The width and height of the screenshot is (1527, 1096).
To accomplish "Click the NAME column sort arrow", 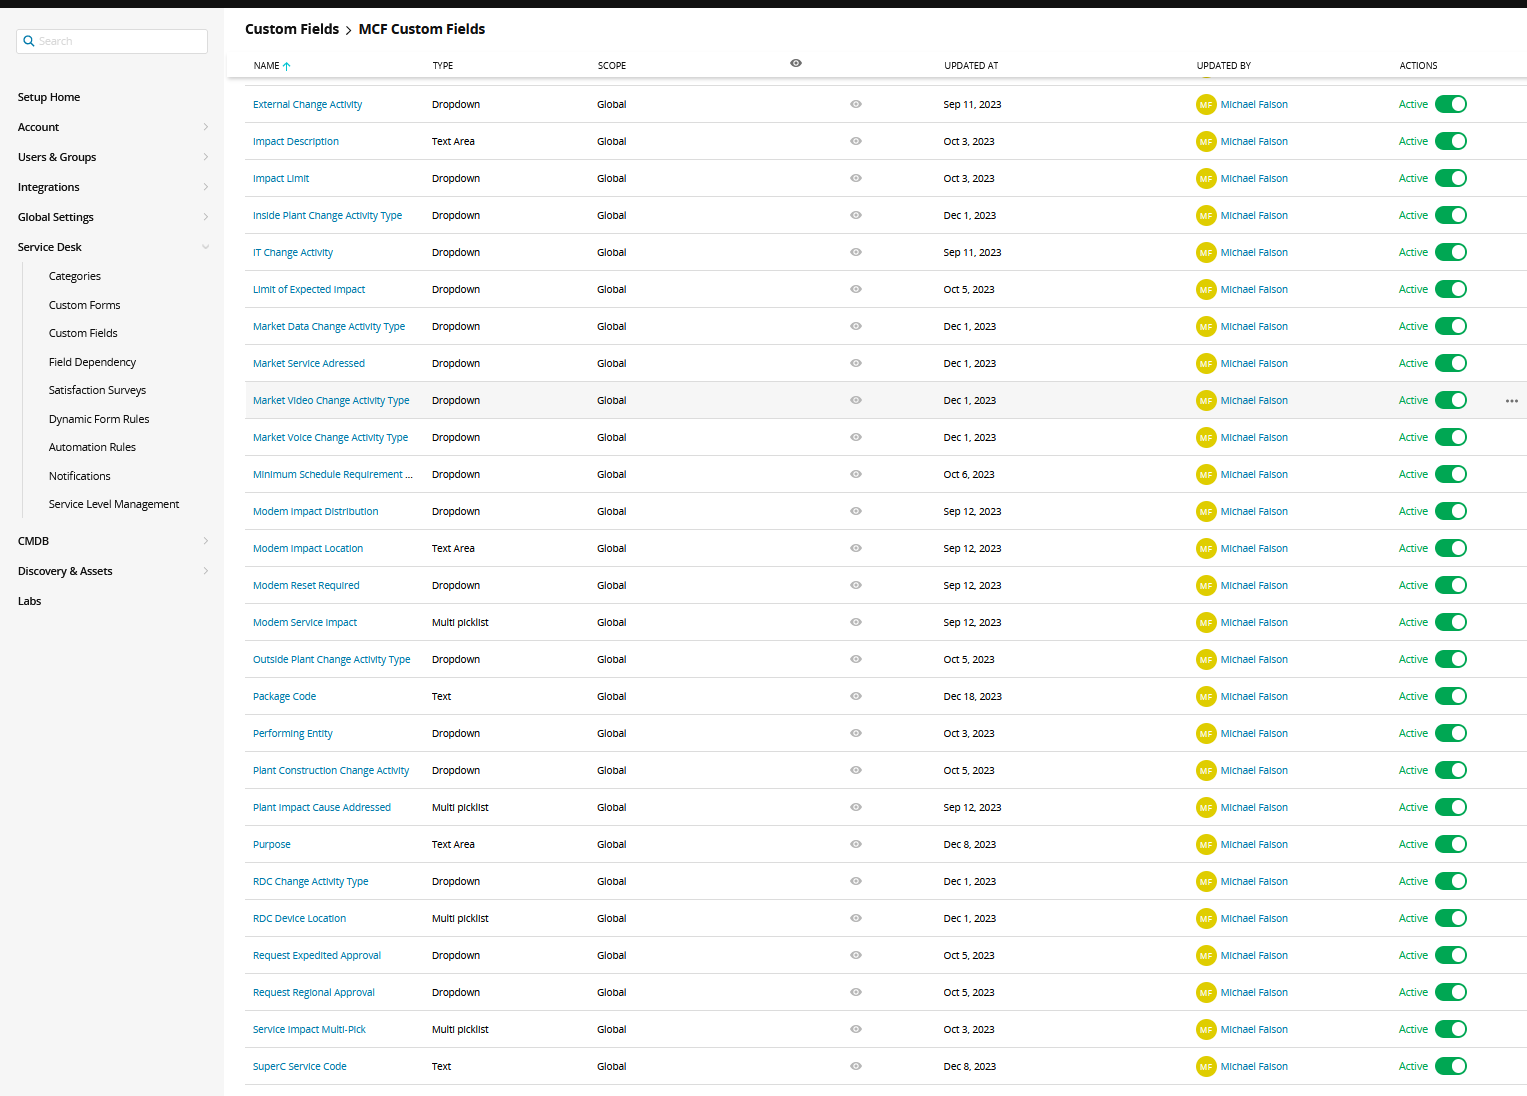I will coord(287,66).
